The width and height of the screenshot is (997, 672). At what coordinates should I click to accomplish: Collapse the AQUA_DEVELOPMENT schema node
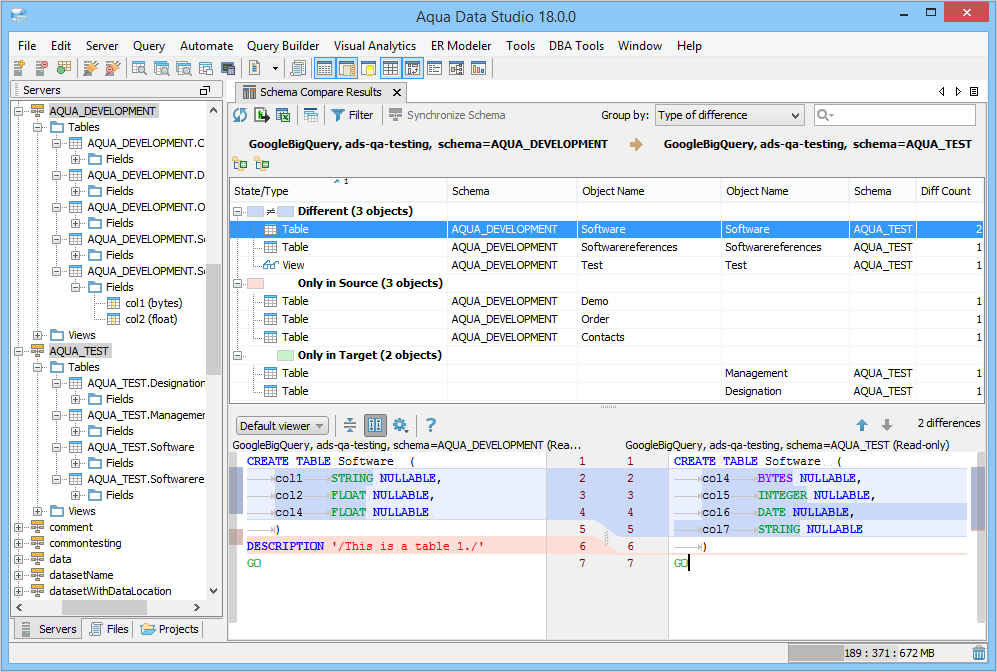(18, 111)
